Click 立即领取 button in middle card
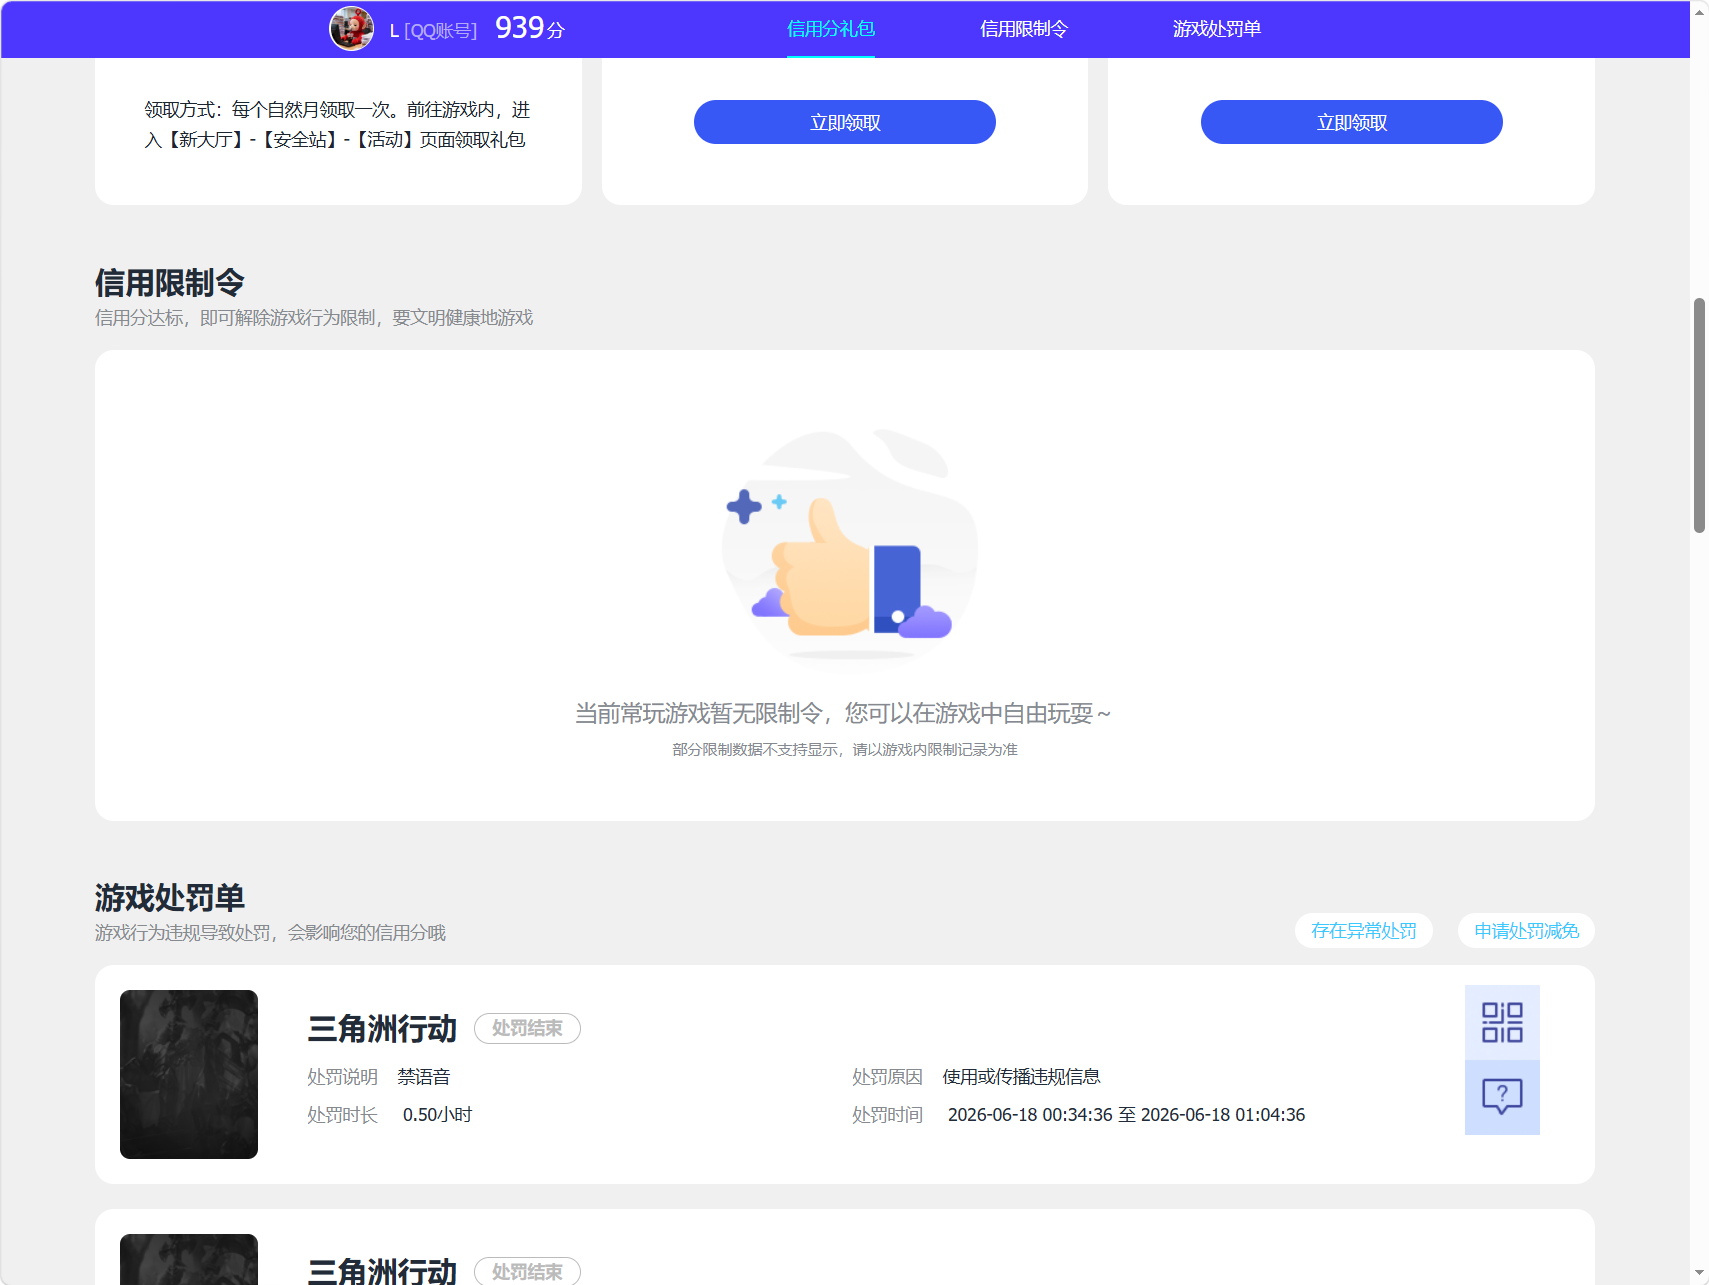The height and width of the screenshot is (1285, 1709). tap(845, 122)
